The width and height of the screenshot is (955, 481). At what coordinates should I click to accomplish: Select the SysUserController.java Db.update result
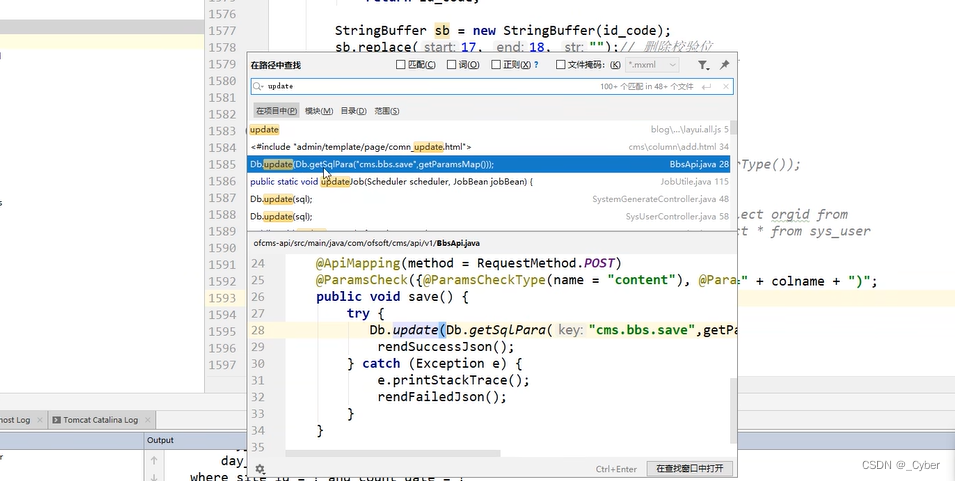(489, 216)
